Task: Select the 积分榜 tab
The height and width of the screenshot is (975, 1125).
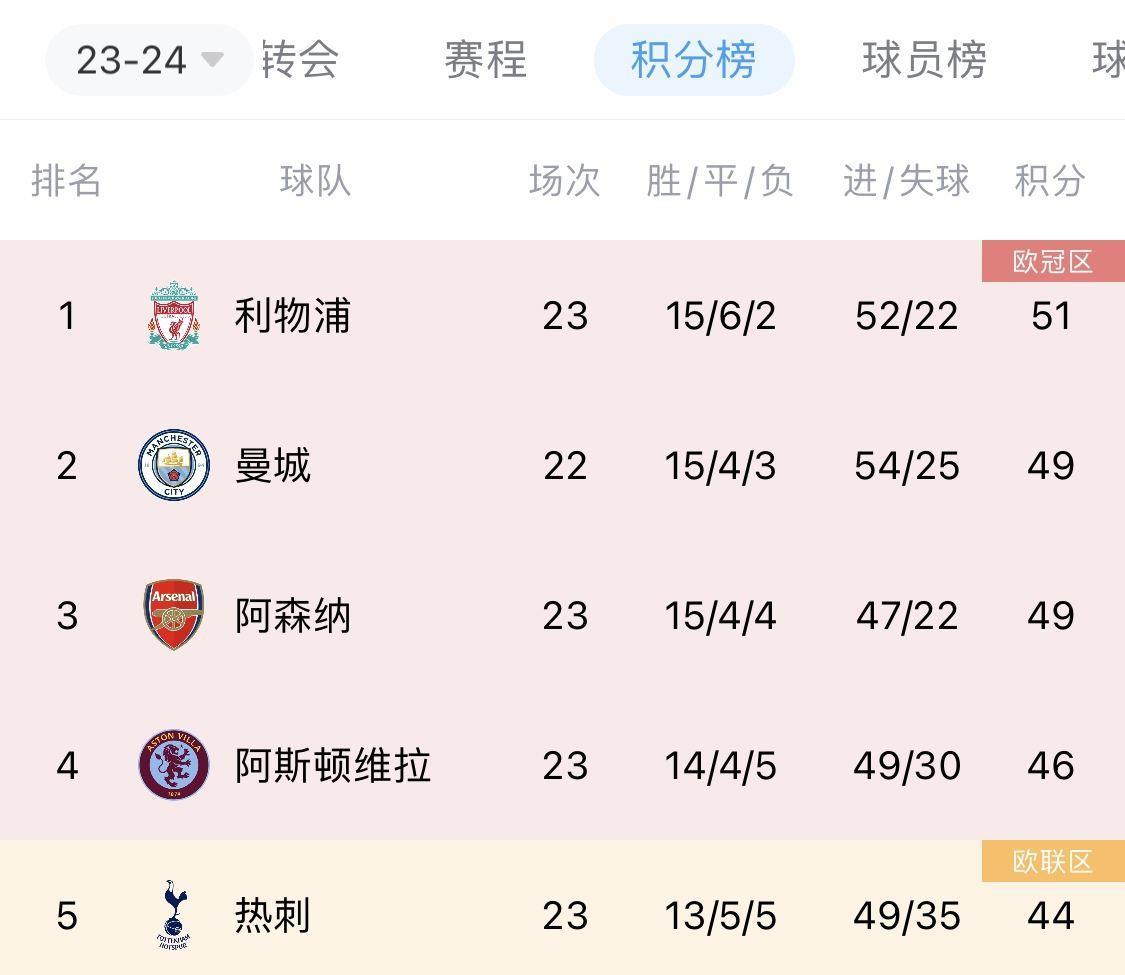Action: (694, 60)
